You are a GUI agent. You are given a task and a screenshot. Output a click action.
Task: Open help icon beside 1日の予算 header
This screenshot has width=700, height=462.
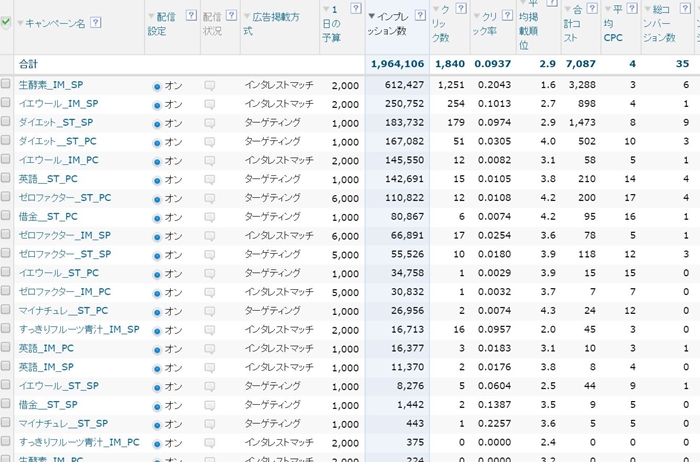tap(356, 8)
